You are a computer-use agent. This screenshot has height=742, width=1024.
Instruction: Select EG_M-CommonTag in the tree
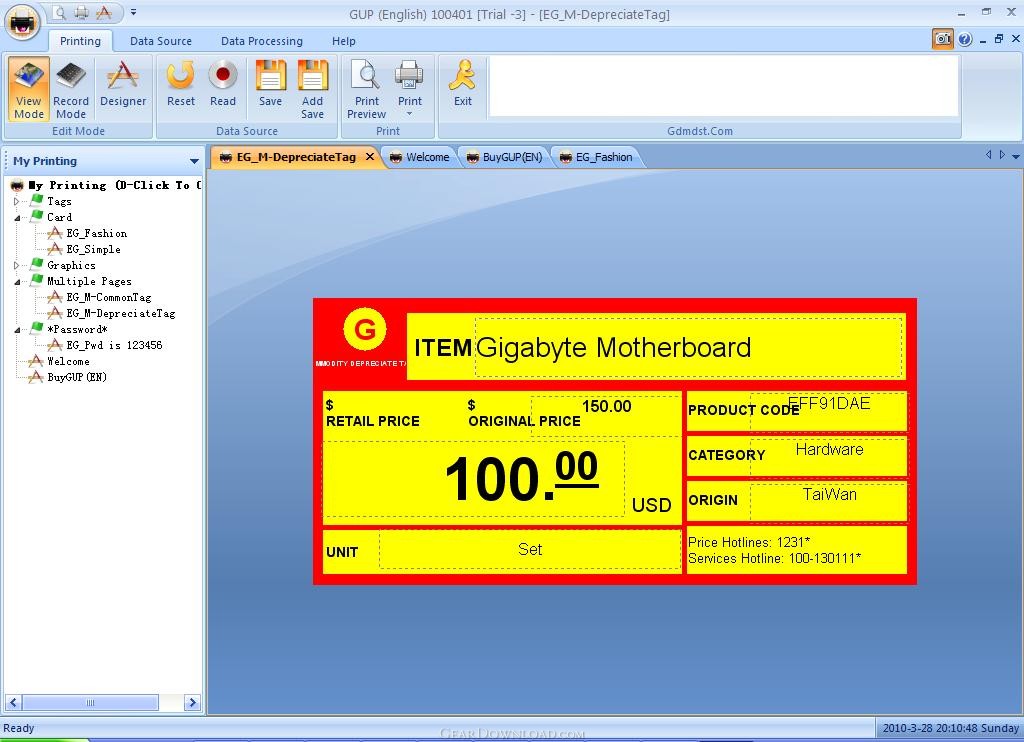[108, 297]
